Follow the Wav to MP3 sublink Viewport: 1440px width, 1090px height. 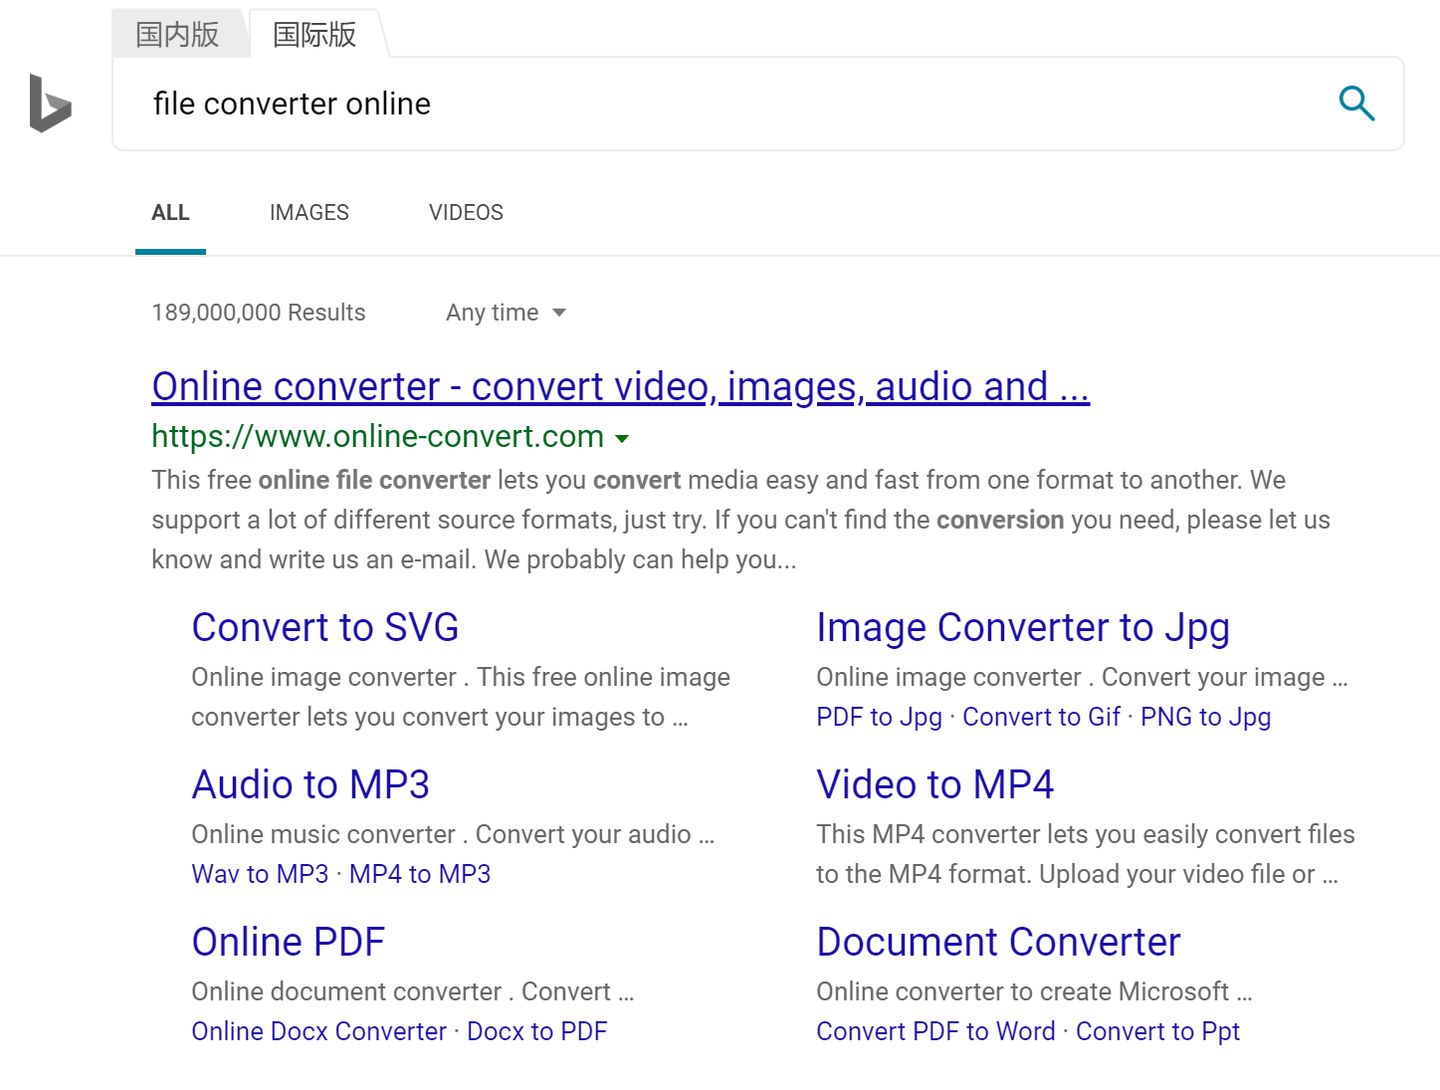point(260,873)
